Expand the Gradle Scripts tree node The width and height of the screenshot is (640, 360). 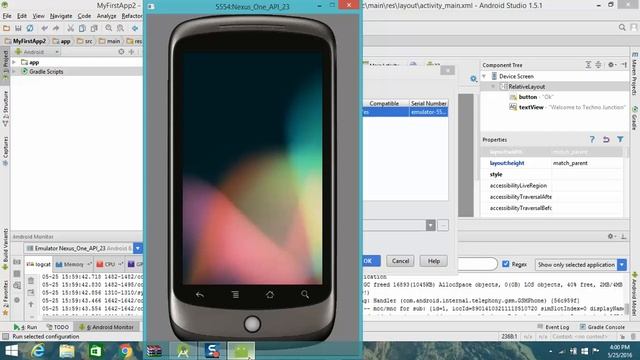[14, 71]
